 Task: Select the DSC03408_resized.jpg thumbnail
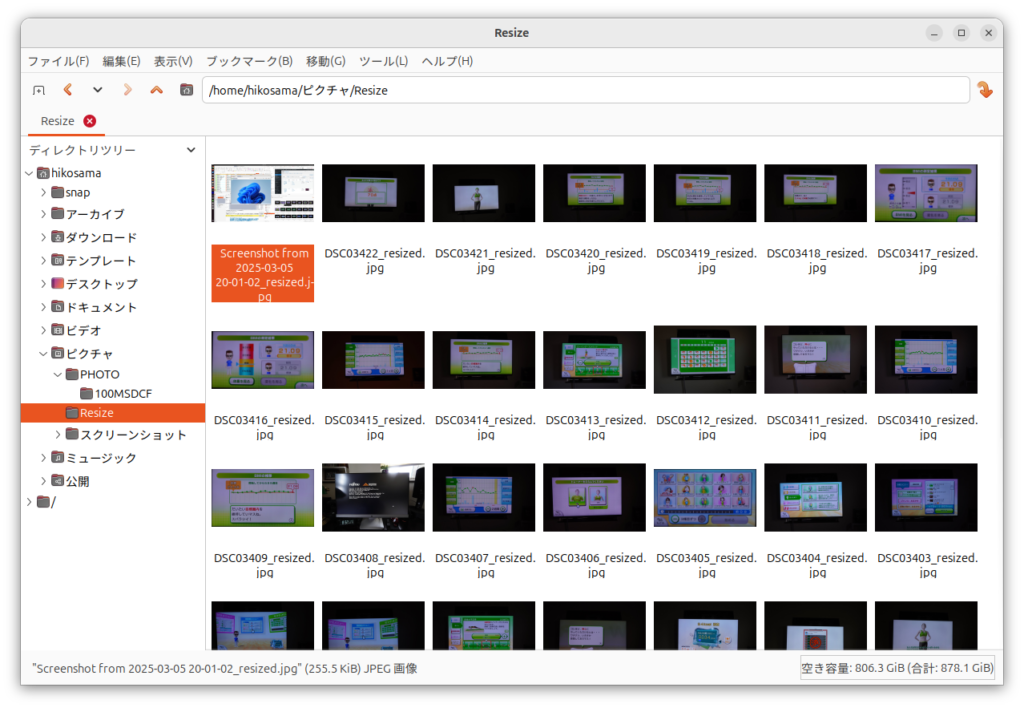[373, 498]
